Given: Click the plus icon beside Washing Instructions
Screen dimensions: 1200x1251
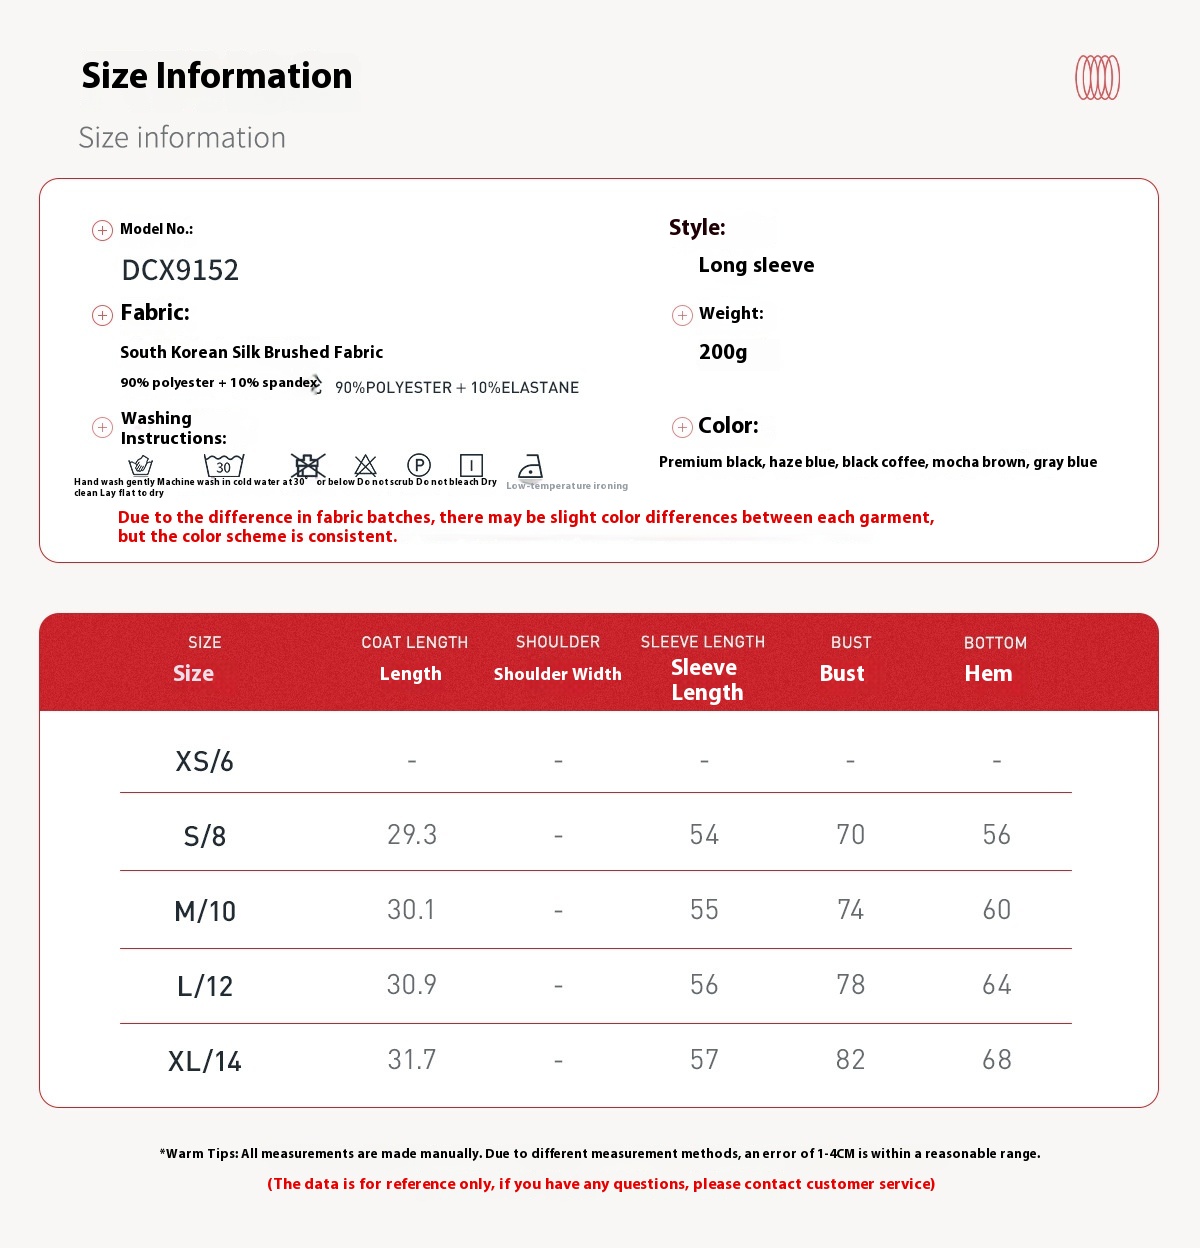Looking at the screenshot, I should click(x=102, y=428).
